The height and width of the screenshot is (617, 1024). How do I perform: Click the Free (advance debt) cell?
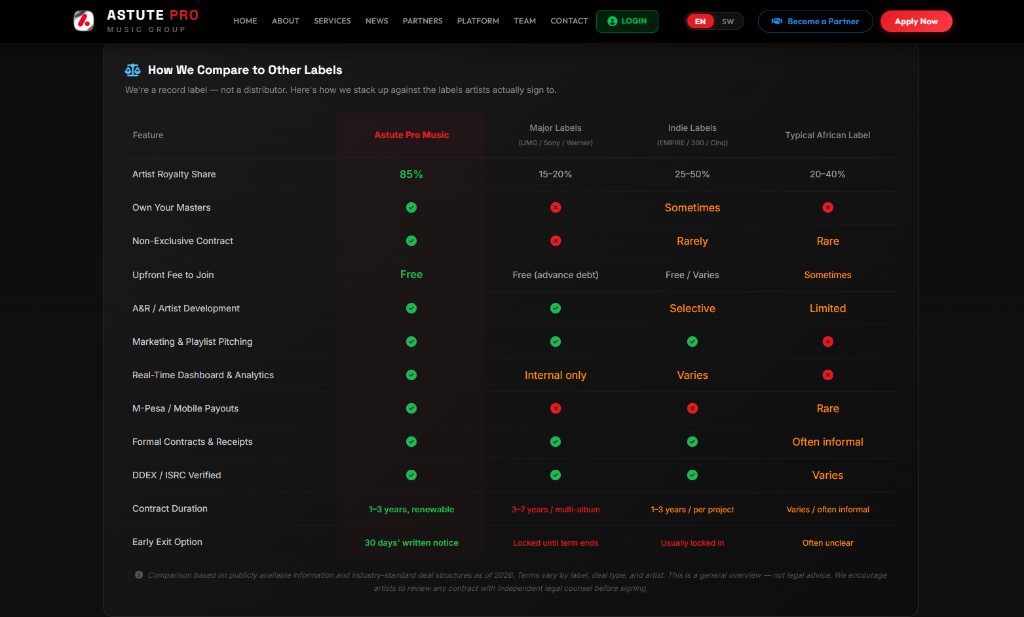click(x=555, y=275)
